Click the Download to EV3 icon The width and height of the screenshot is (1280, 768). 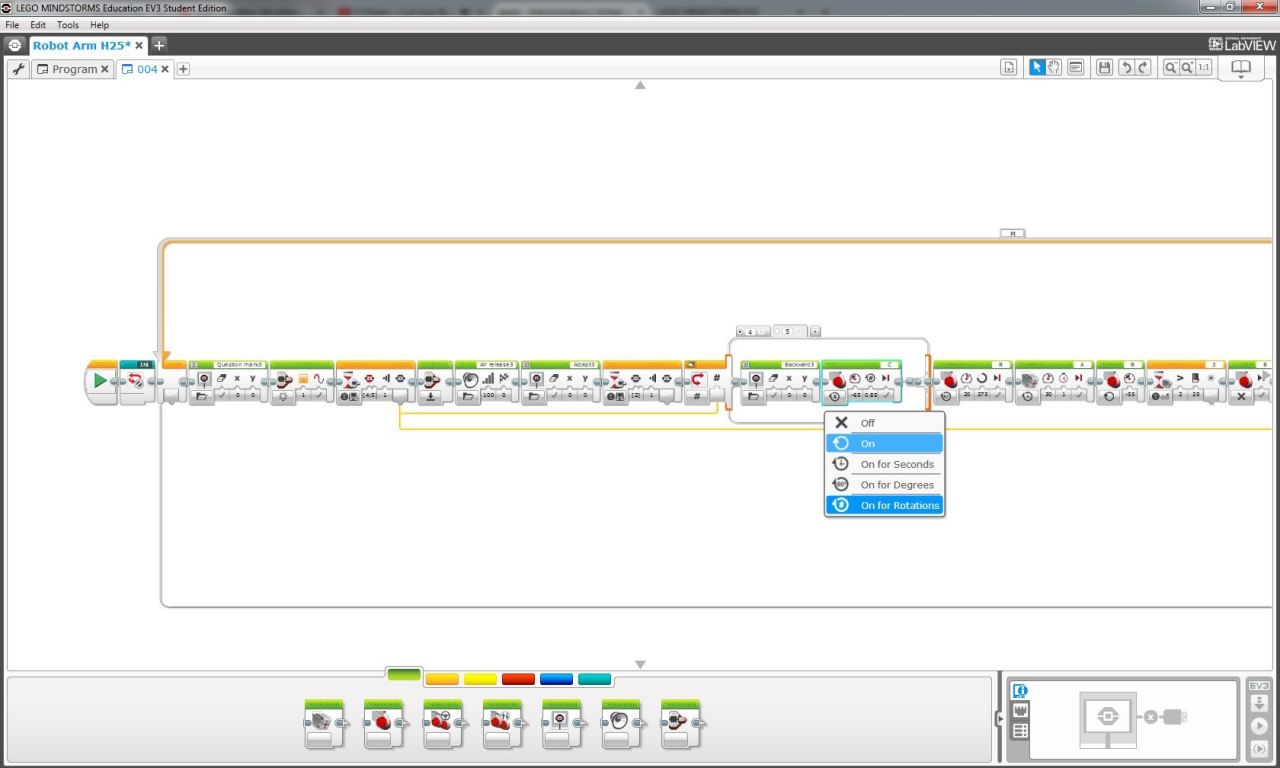tap(1259, 705)
